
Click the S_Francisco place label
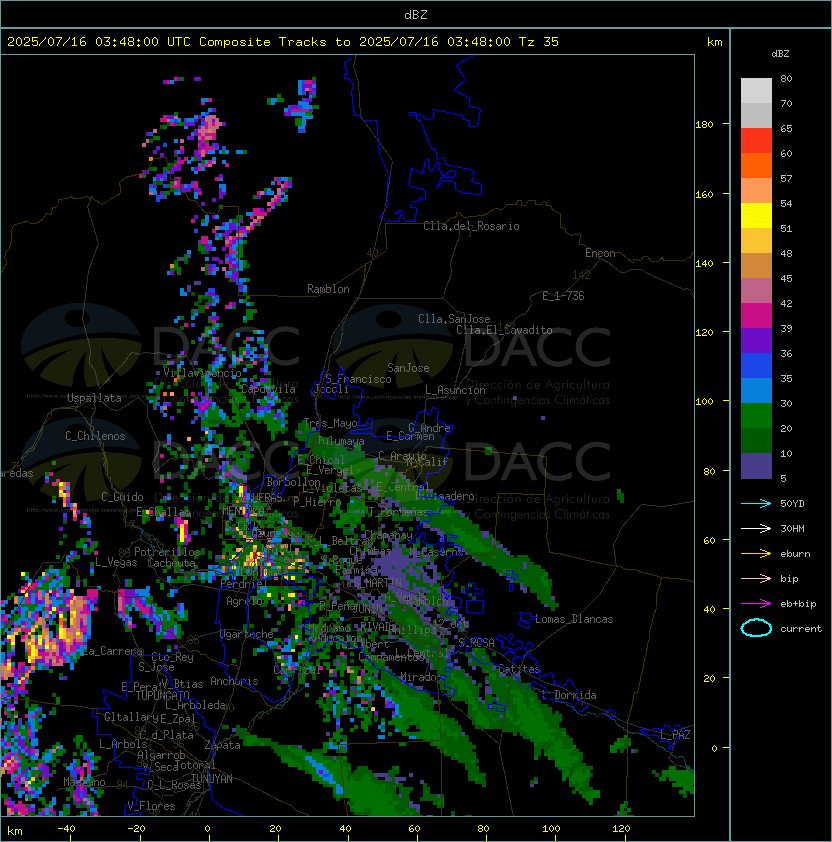pos(358,380)
